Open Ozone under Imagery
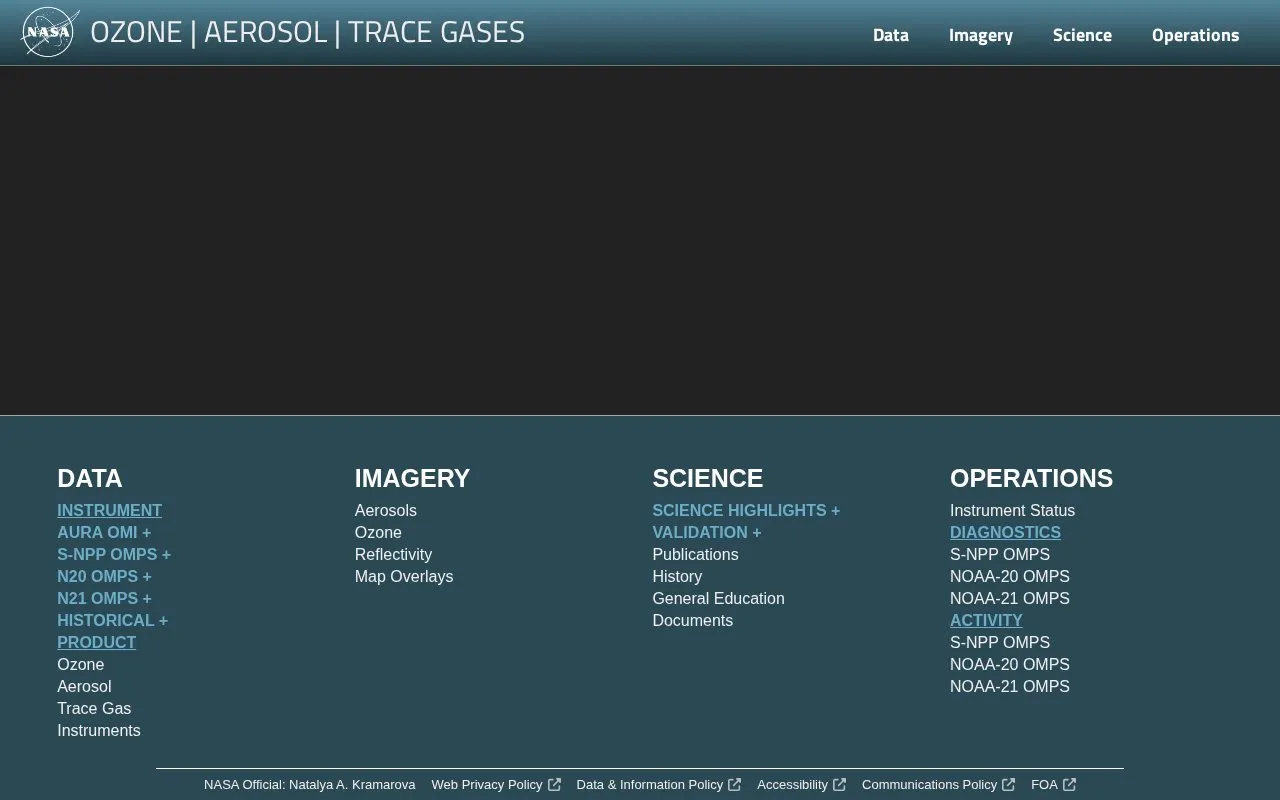 (x=378, y=533)
